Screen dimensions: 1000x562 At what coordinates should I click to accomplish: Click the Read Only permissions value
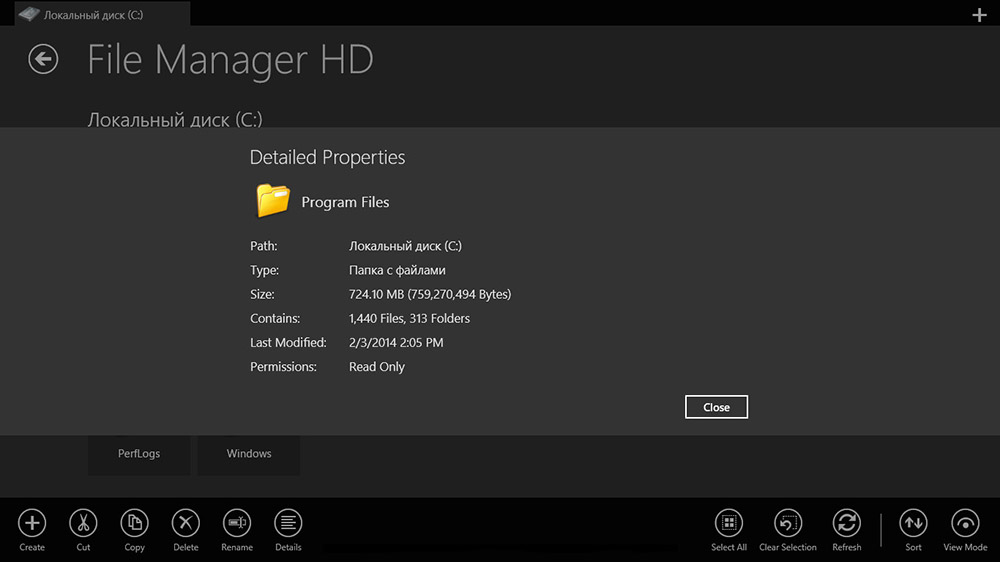click(377, 367)
